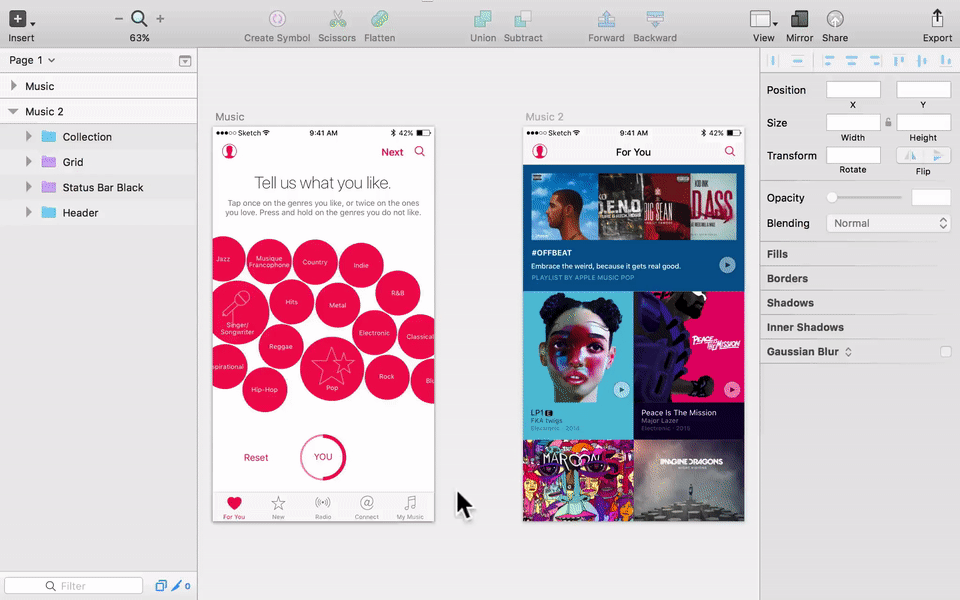Screen dimensions: 960x600
Task: Click the Position X field
Action: pyautogui.click(x=853, y=89)
